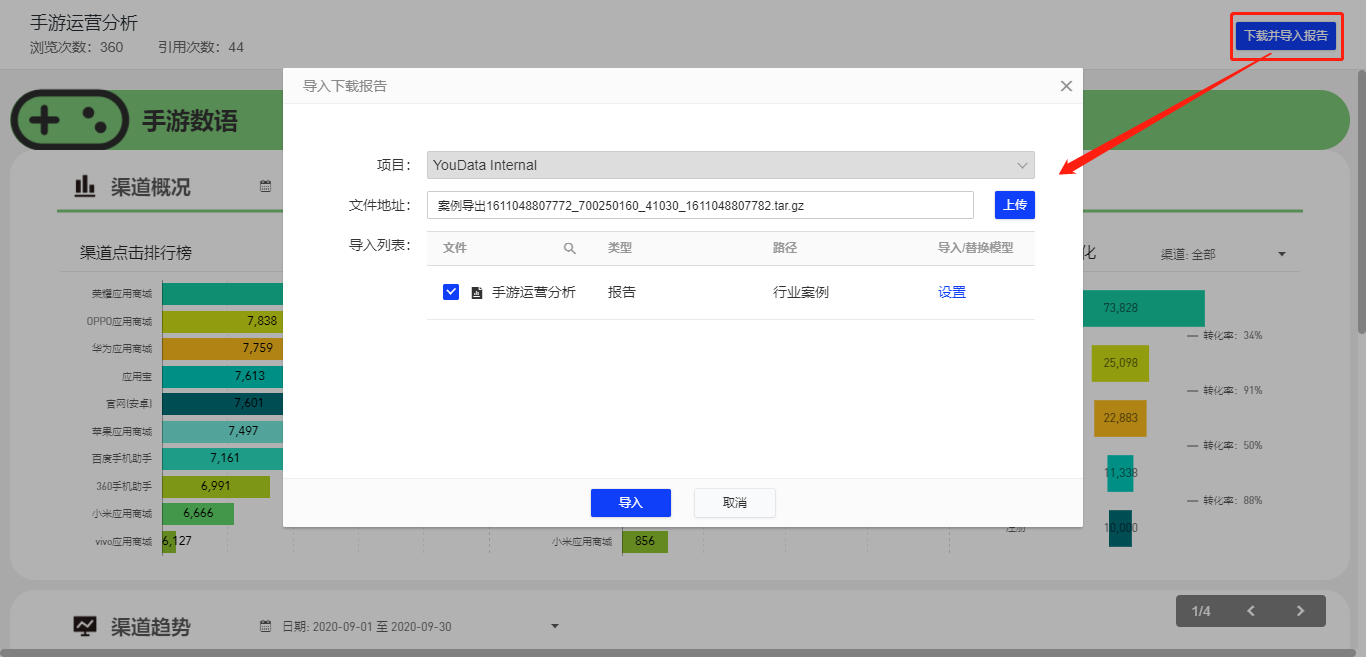The width and height of the screenshot is (1366, 657).
Task: Uncheck the 手游运营分析 file checkbox
Action: point(451,292)
